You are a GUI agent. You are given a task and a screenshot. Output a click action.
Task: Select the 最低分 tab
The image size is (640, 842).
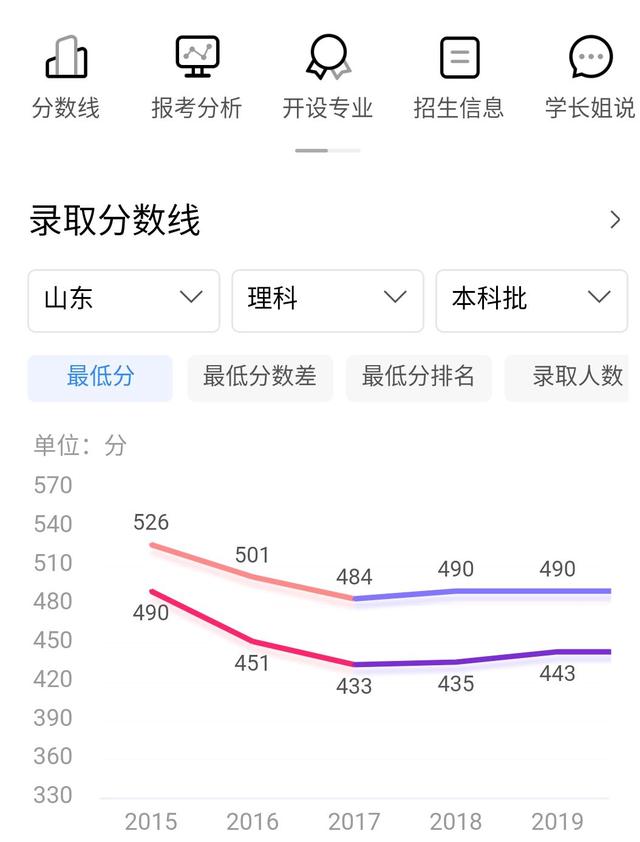(100, 378)
